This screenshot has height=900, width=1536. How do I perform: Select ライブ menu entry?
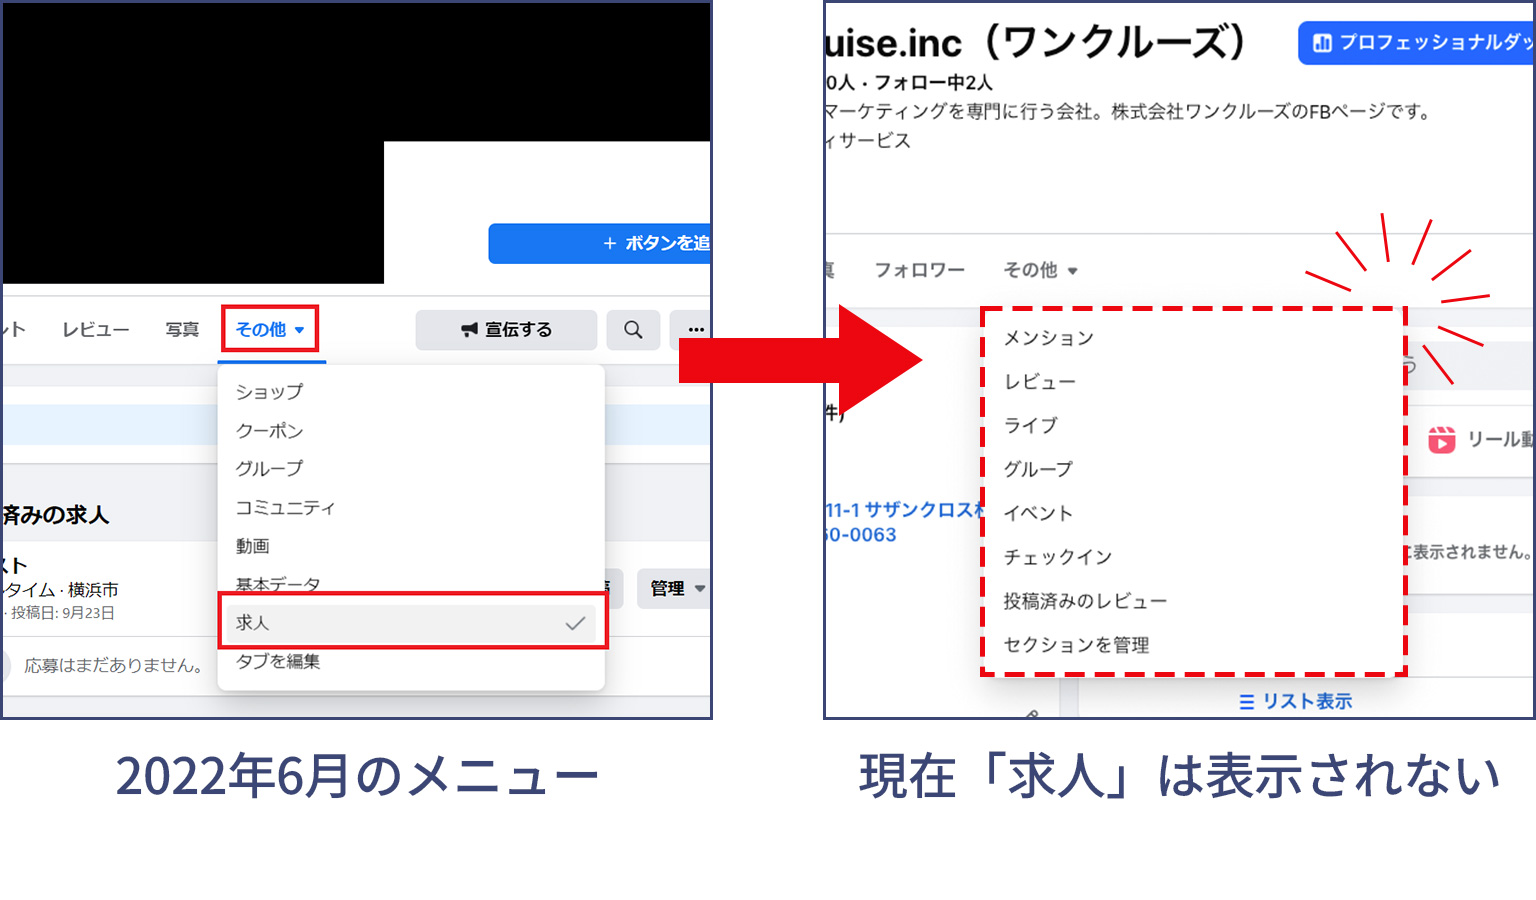tap(1030, 426)
